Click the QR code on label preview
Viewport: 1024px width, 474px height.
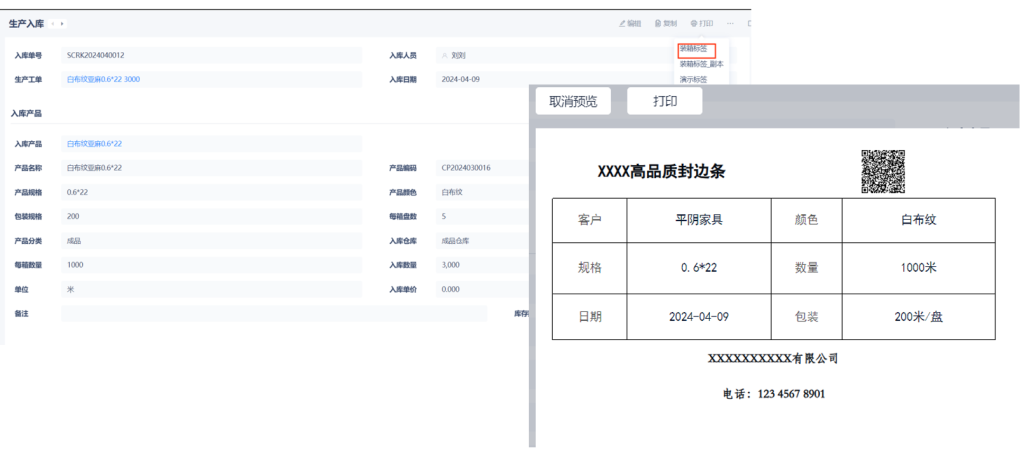pyautogui.click(x=883, y=171)
